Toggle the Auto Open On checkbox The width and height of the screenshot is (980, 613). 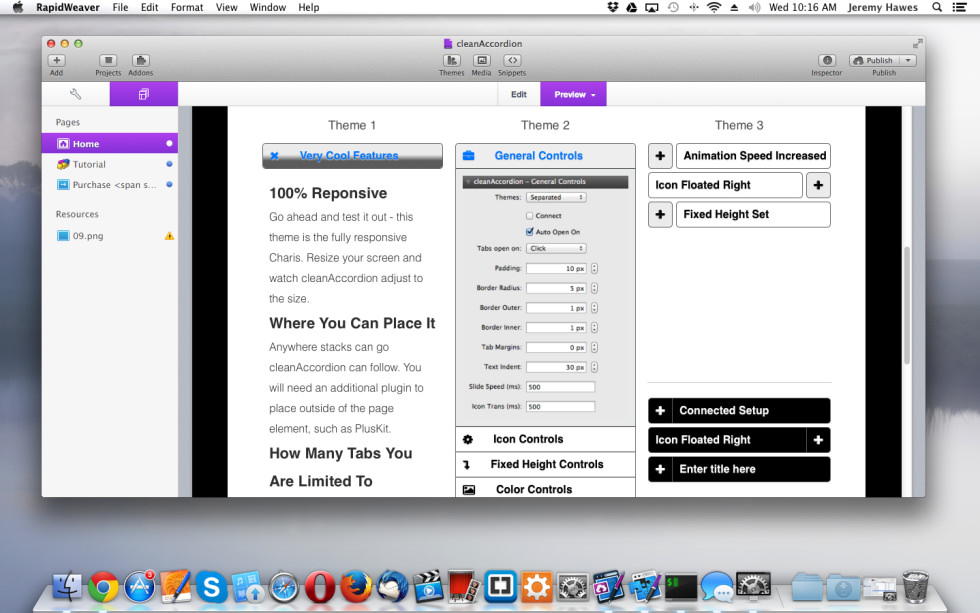click(x=529, y=232)
